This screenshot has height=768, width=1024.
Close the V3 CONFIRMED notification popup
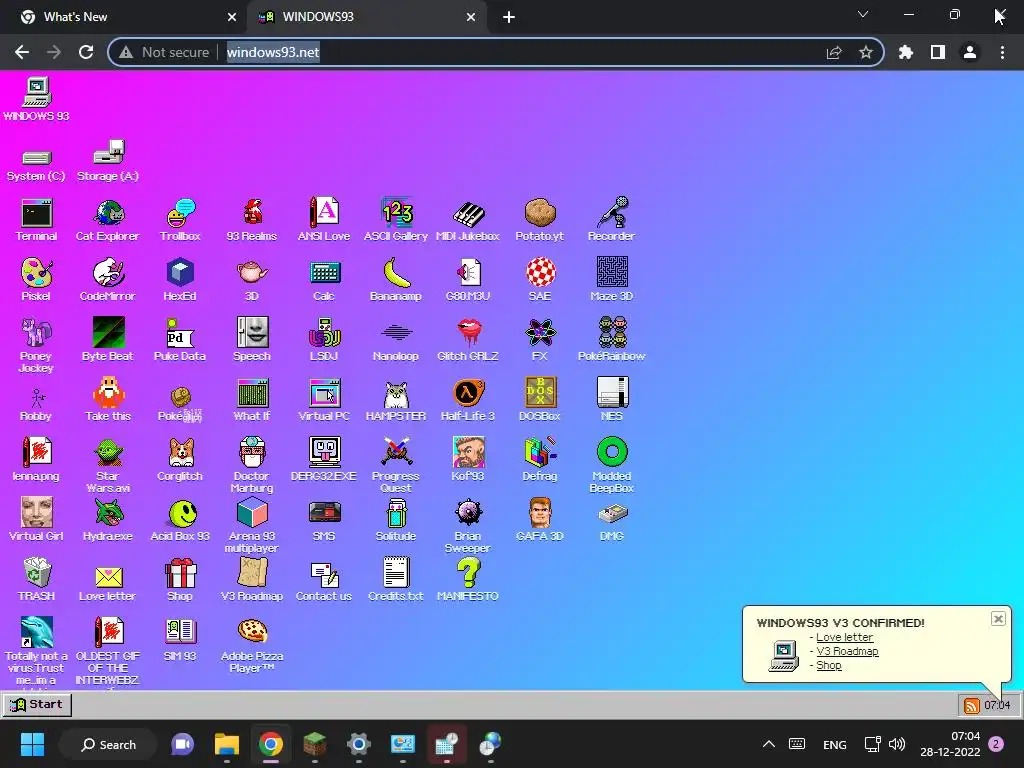coord(998,618)
